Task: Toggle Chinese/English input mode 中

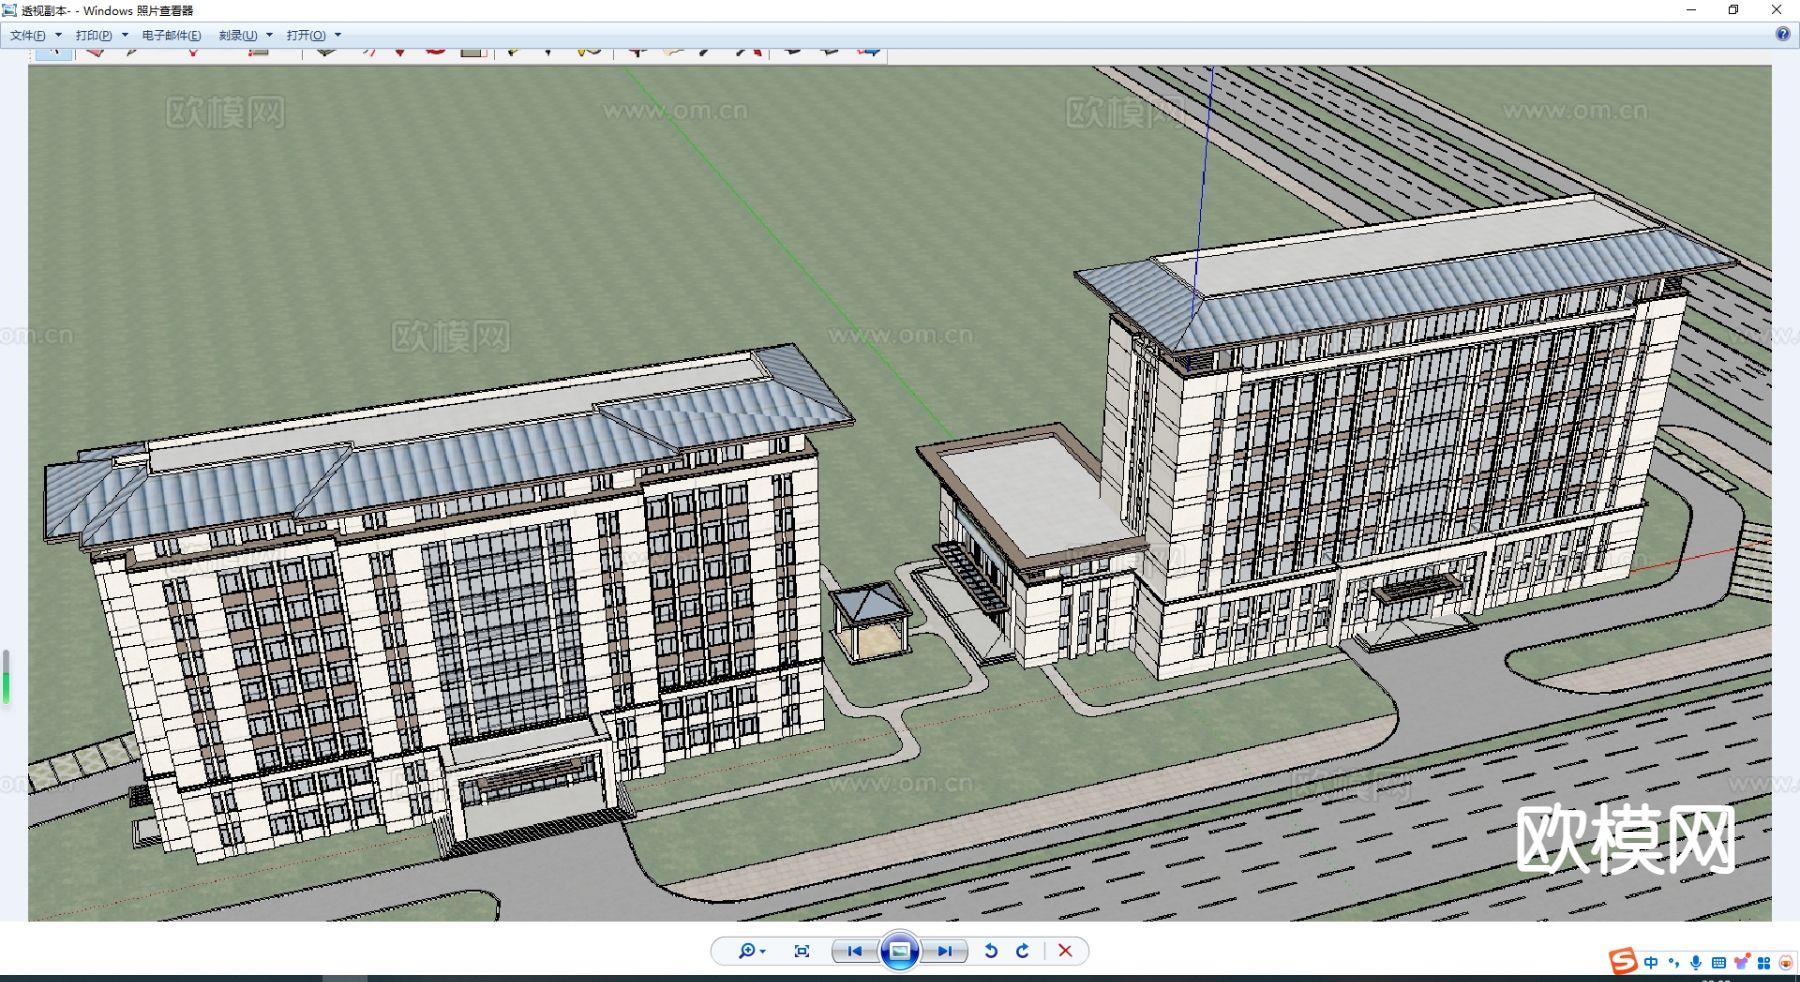Action: click(x=1650, y=962)
